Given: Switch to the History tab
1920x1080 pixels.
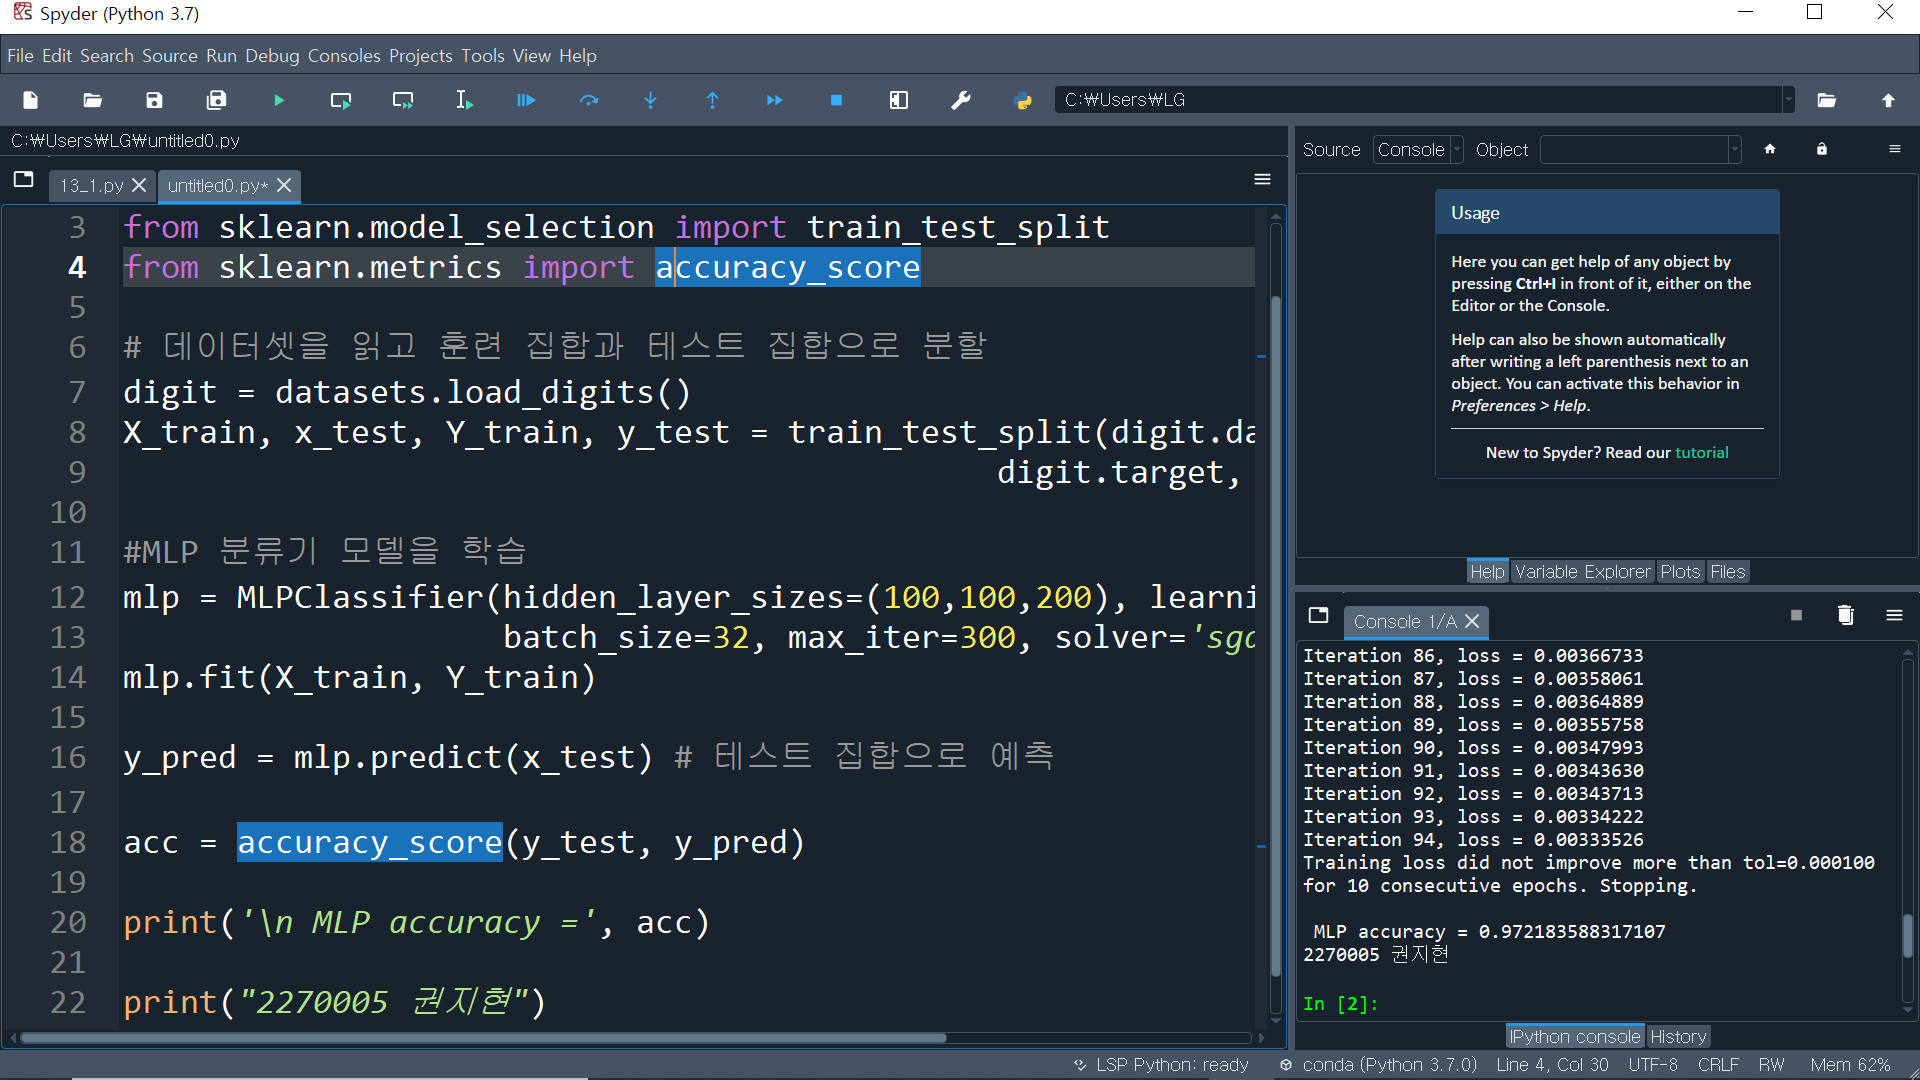Looking at the screenshot, I should (x=1678, y=1037).
